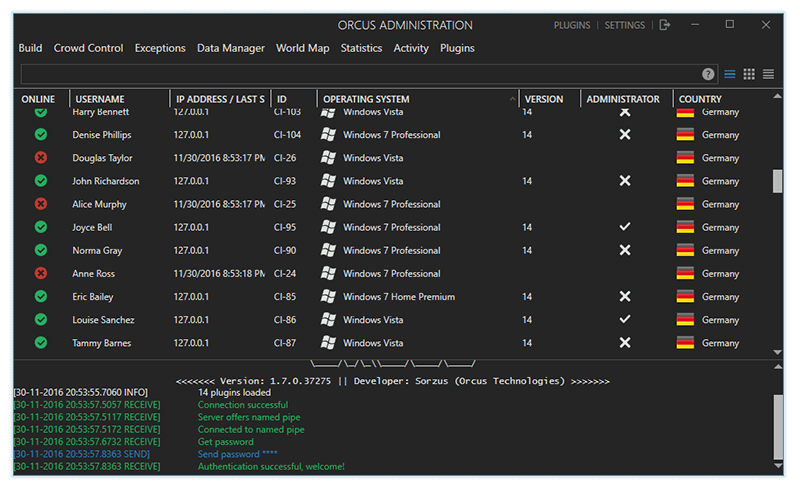
Task: Click Windows 7 Home Premium text
Action: [399, 297]
